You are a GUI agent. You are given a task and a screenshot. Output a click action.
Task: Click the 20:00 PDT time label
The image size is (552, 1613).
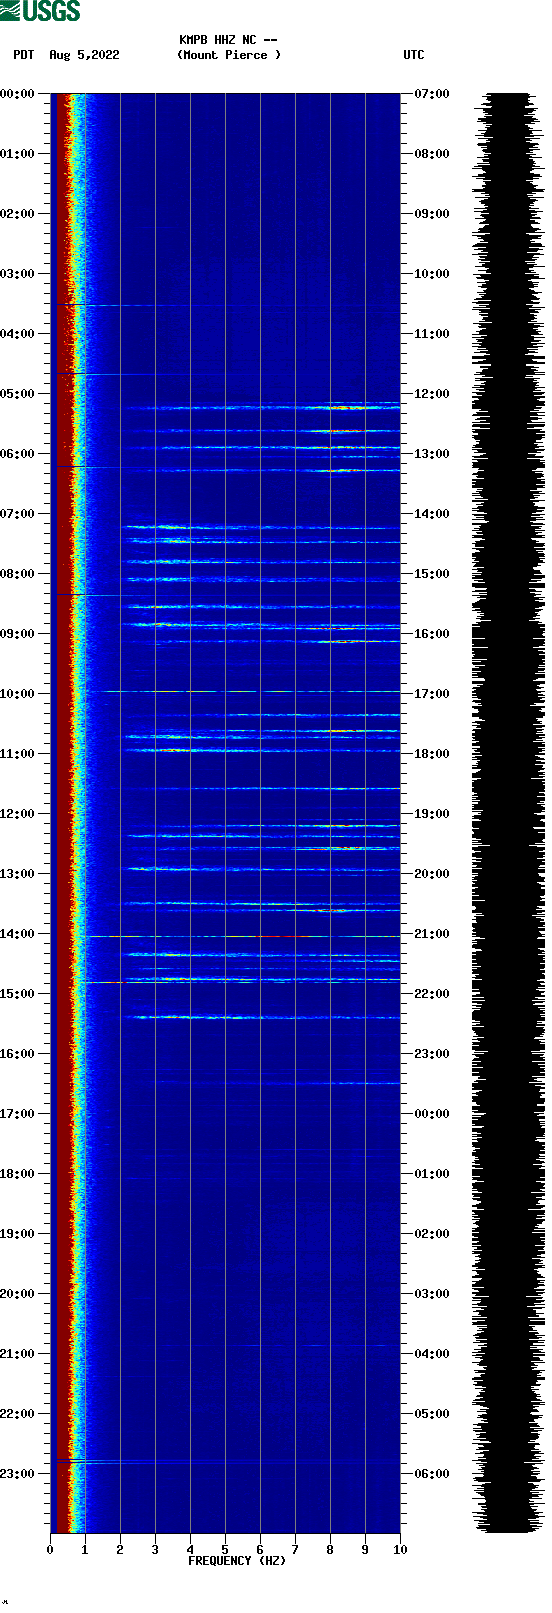[x=17, y=1294]
